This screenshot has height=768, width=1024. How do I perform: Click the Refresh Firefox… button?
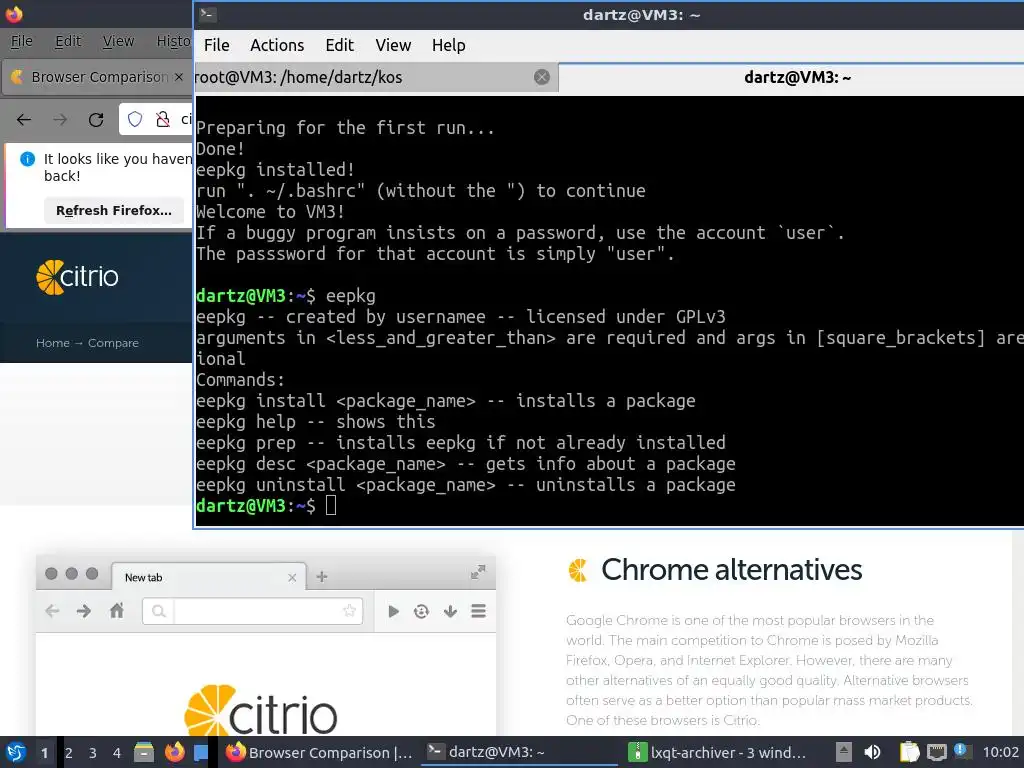click(114, 210)
